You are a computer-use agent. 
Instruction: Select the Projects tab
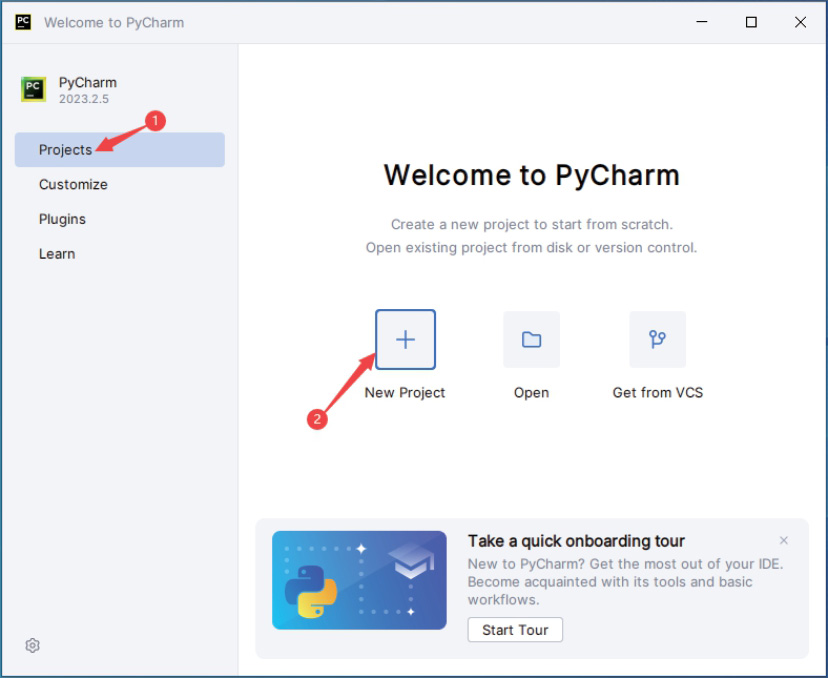click(120, 150)
